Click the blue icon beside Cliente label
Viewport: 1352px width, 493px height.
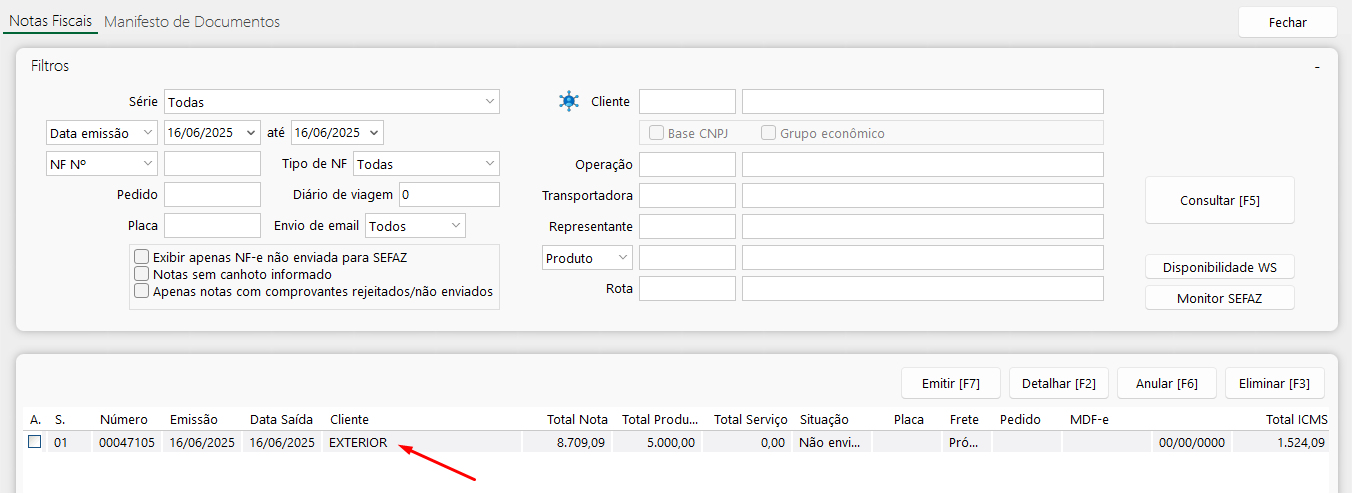coord(569,101)
